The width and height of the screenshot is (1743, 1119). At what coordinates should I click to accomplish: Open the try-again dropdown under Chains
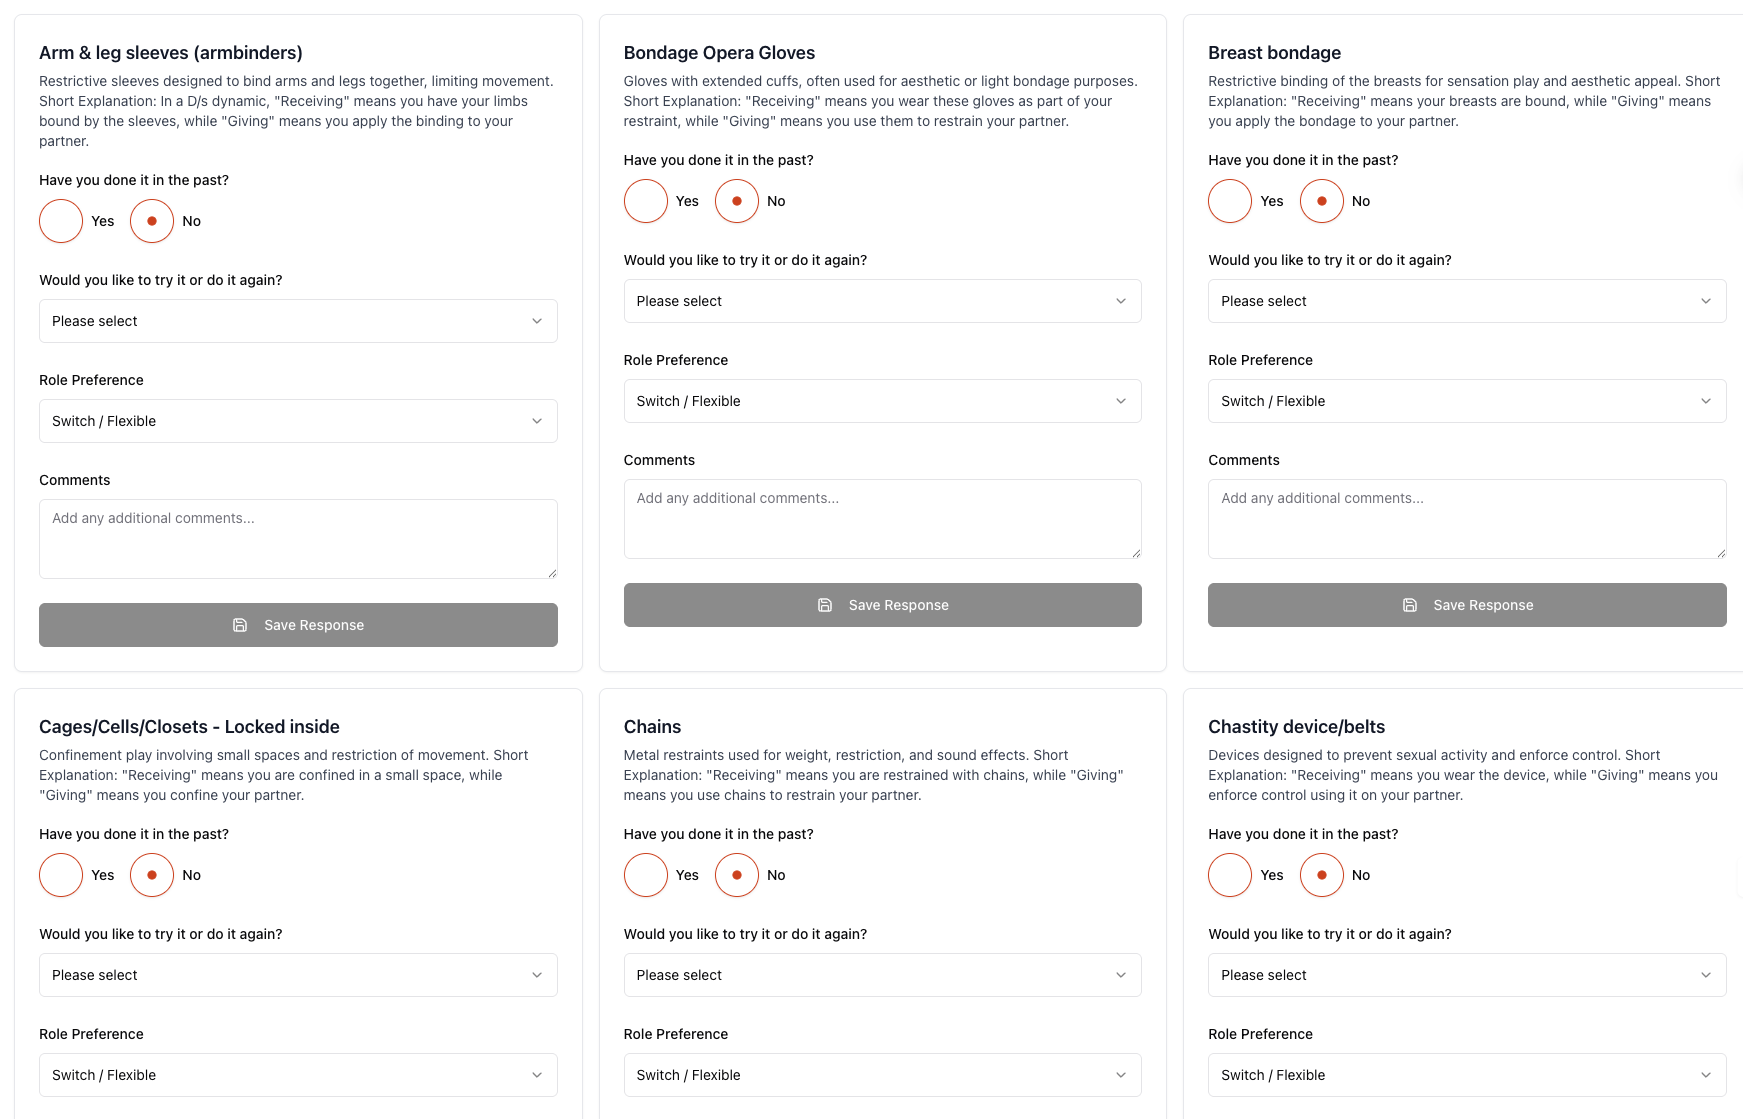(x=882, y=974)
